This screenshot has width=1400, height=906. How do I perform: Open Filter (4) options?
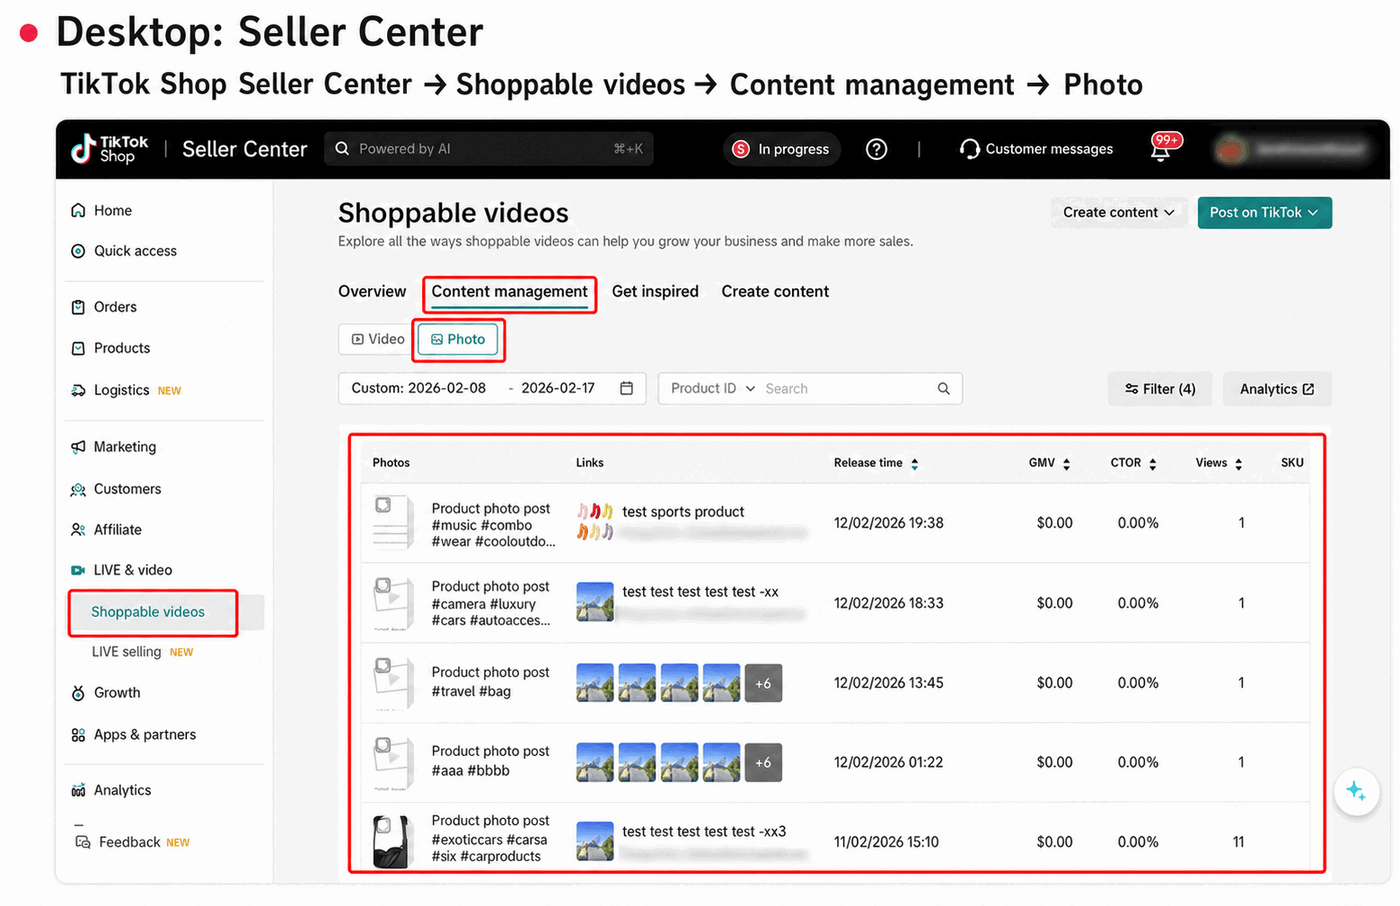(1160, 389)
